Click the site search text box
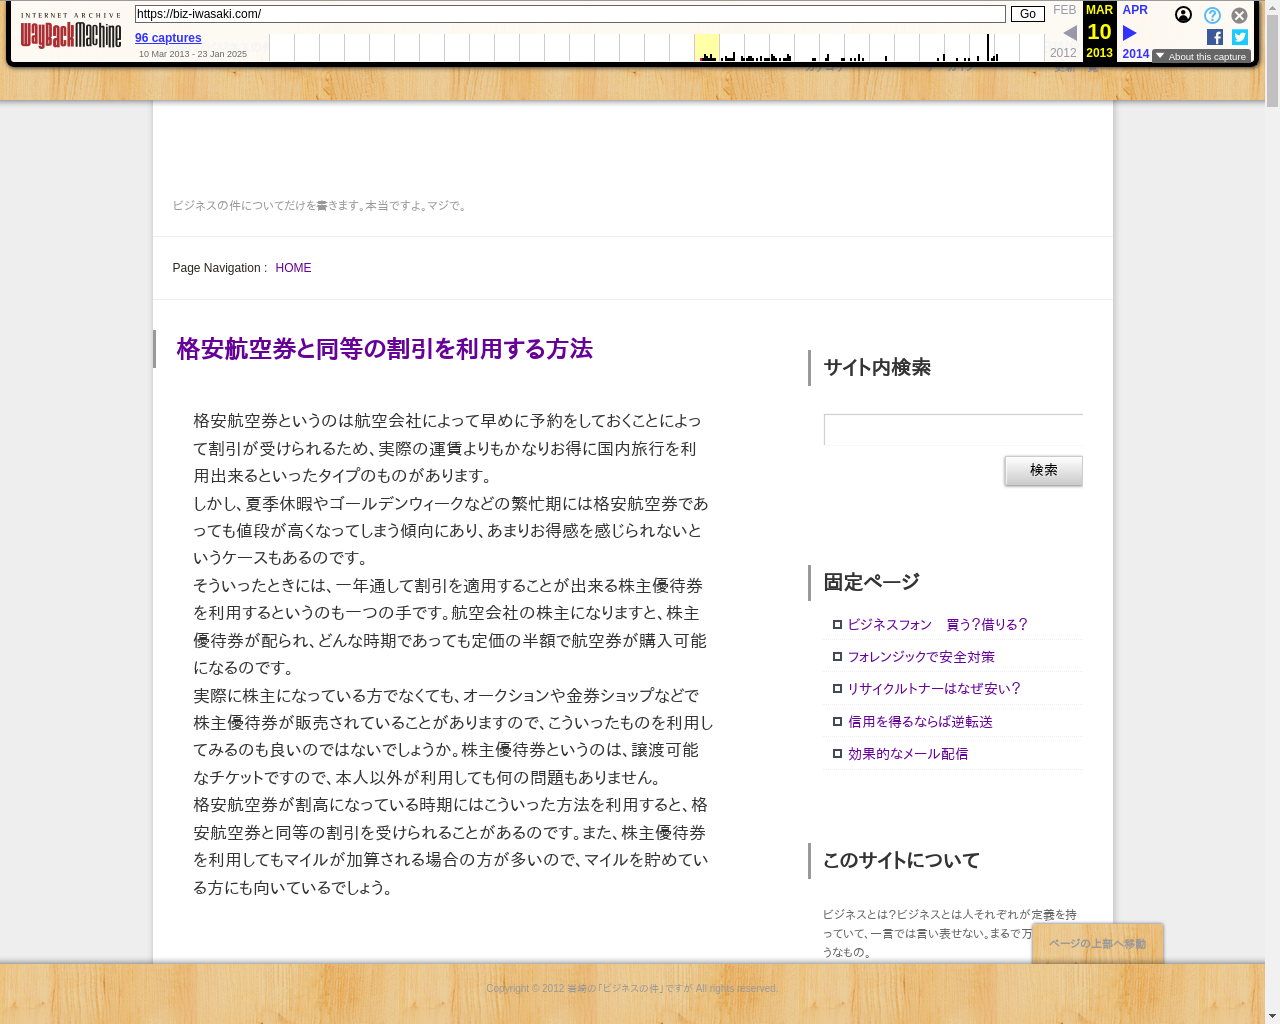 953,430
